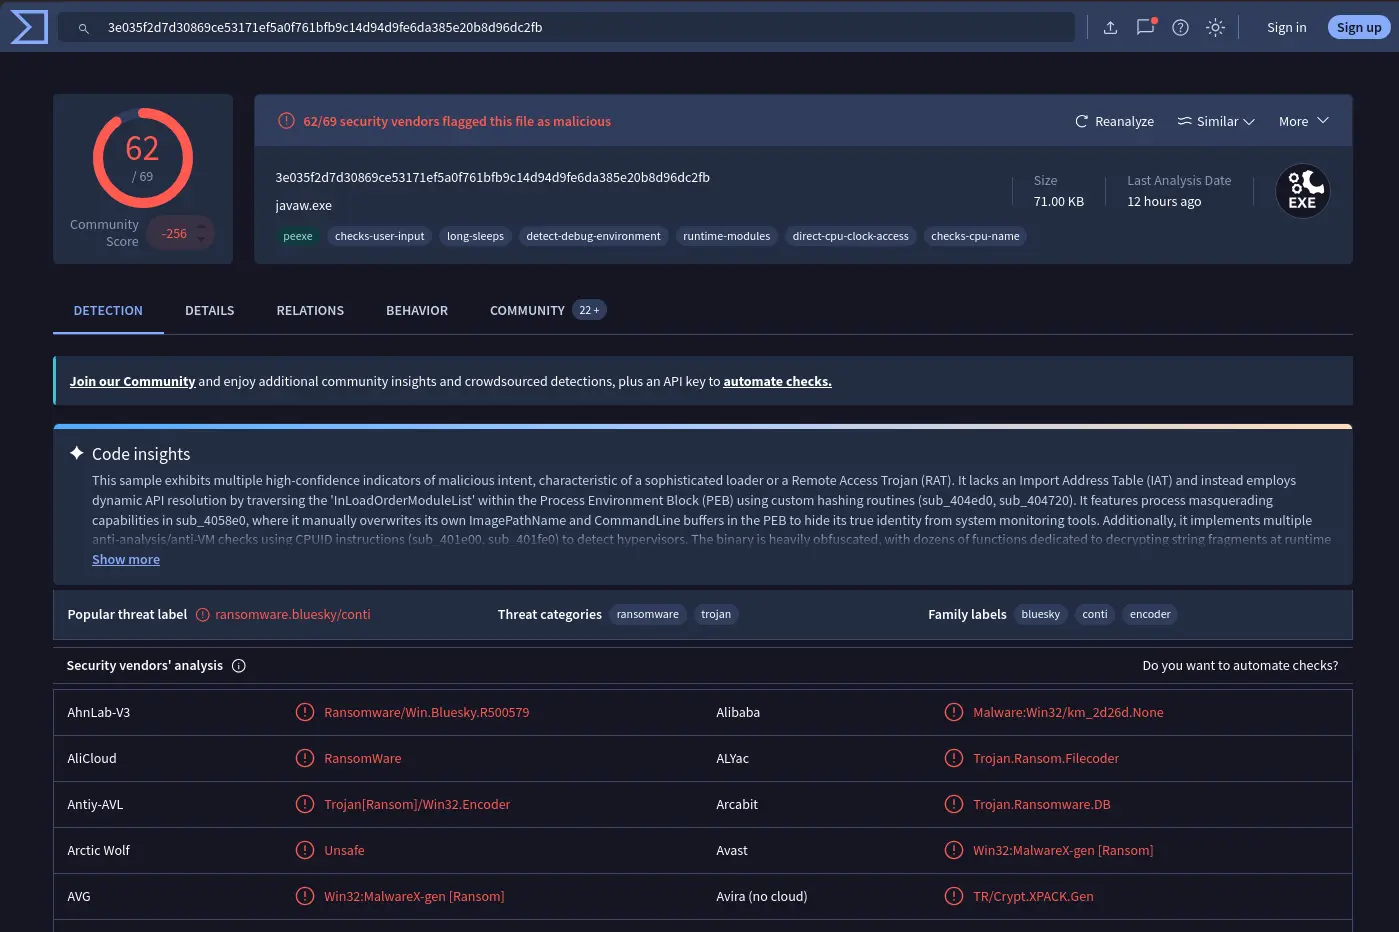
Task: Click the Reanalyze button
Action: coord(1114,121)
